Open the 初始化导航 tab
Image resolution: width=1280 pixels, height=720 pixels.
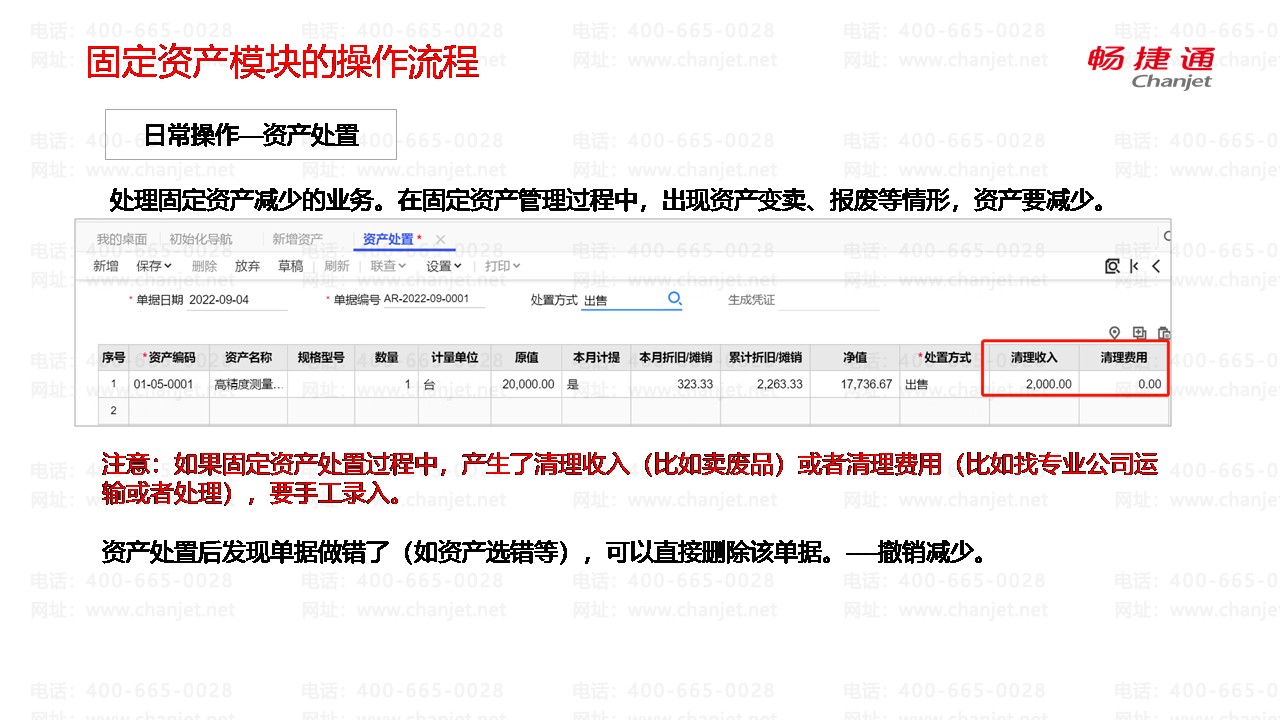tap(201, 239)
